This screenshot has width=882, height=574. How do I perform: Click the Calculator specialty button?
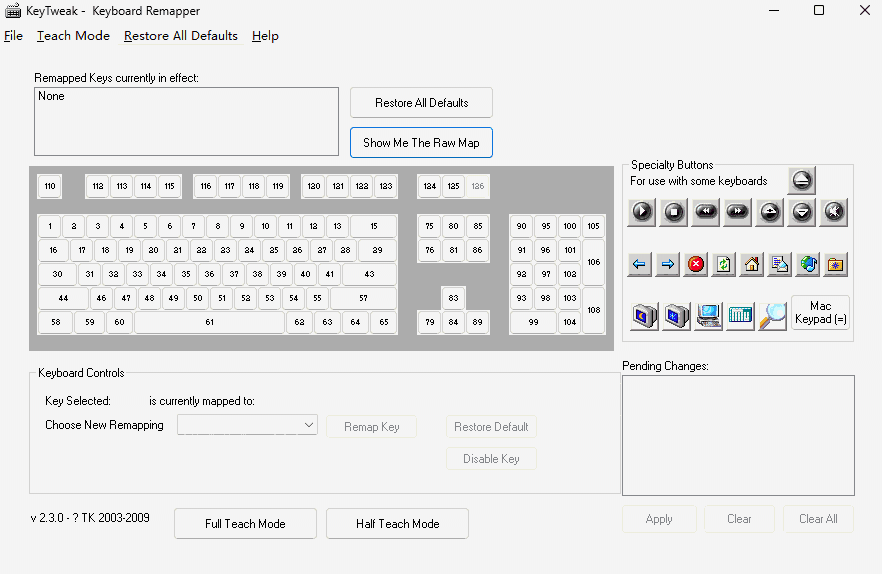pyautogui.click(x=740, y=315)
